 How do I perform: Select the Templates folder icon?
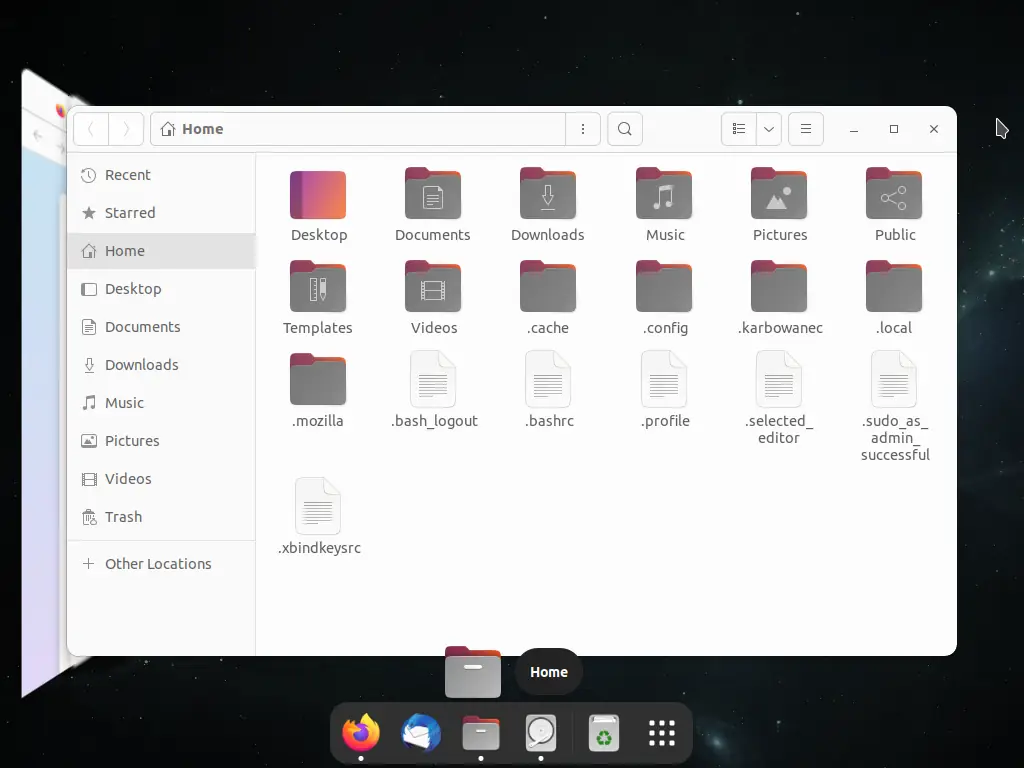pos(318,286)
